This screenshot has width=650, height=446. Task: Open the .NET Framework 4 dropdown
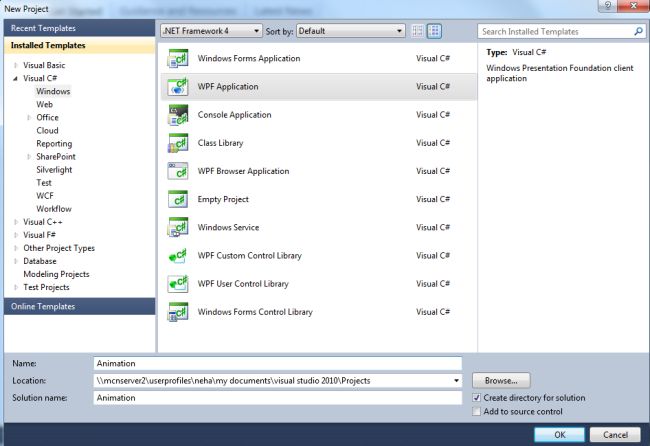pyautogui.click(x=211, y=31)
